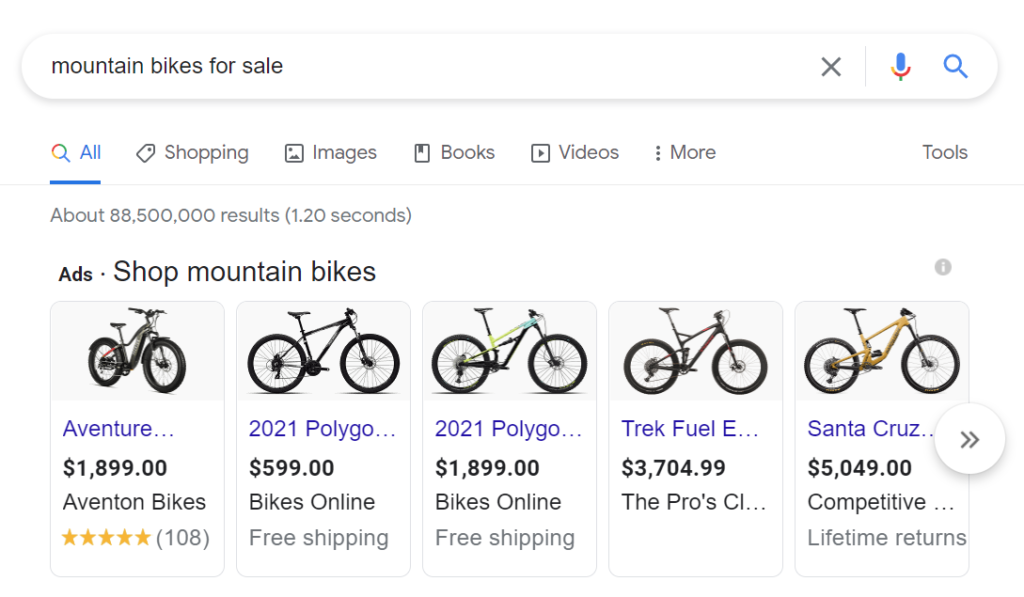Open the $599 Polygon bike from Bikes Online
The image size is (1024, 597).
click(322, 428)
